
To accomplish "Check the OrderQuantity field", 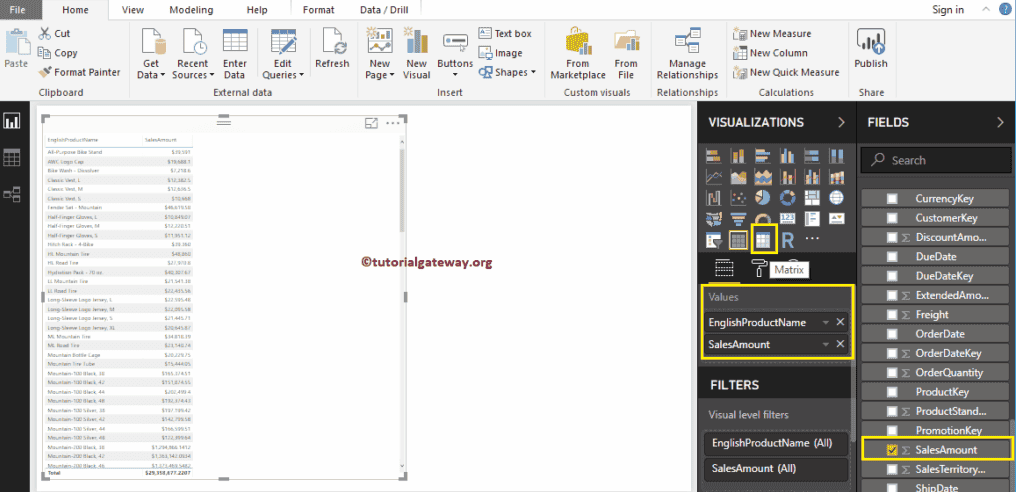I will pos(892,373).
